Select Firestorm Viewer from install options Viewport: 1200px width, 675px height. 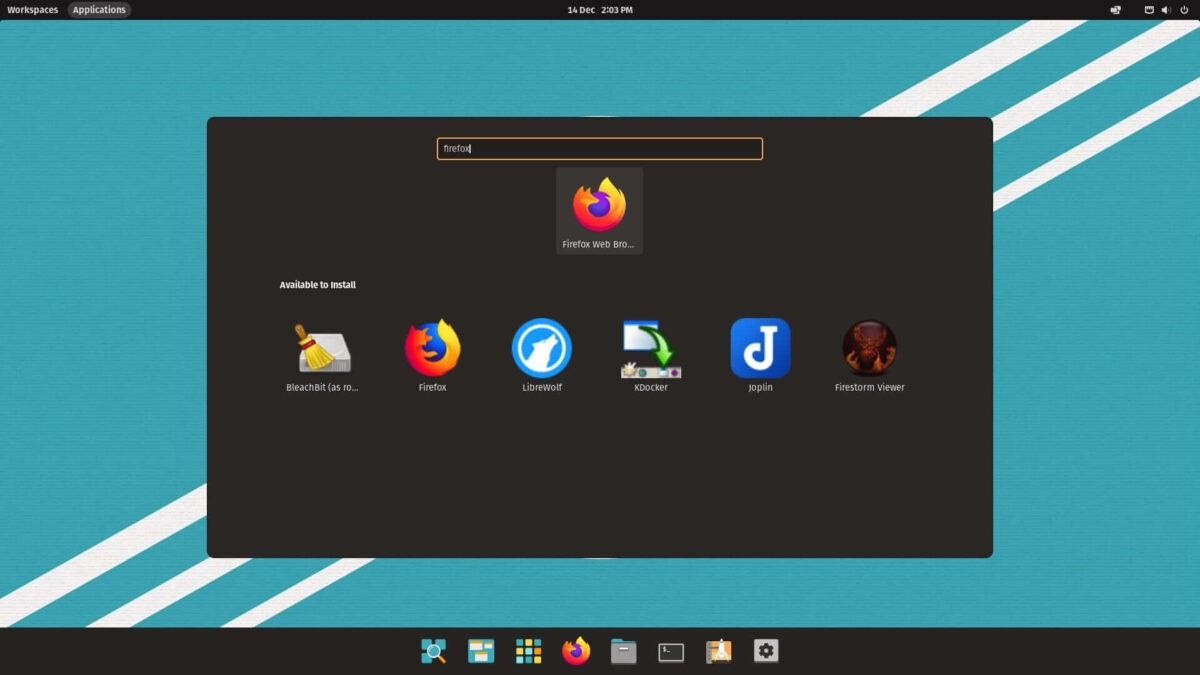[869, 350]
